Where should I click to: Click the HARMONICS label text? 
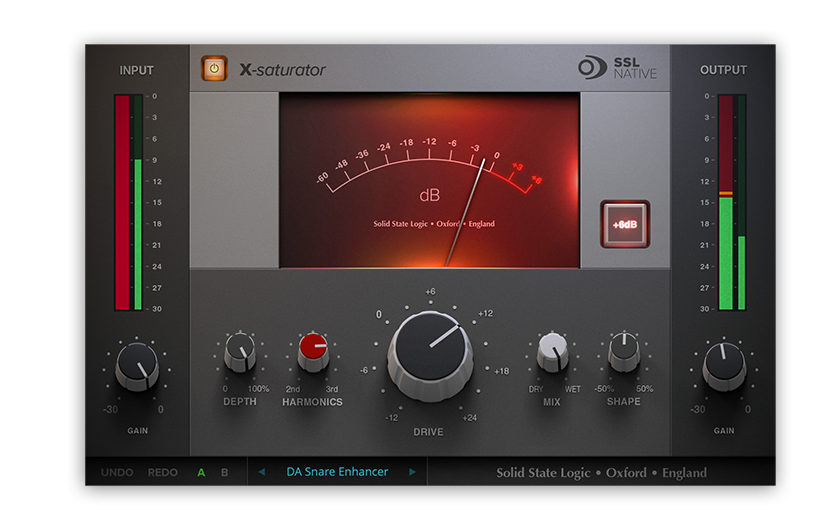(x=312, y=402)
